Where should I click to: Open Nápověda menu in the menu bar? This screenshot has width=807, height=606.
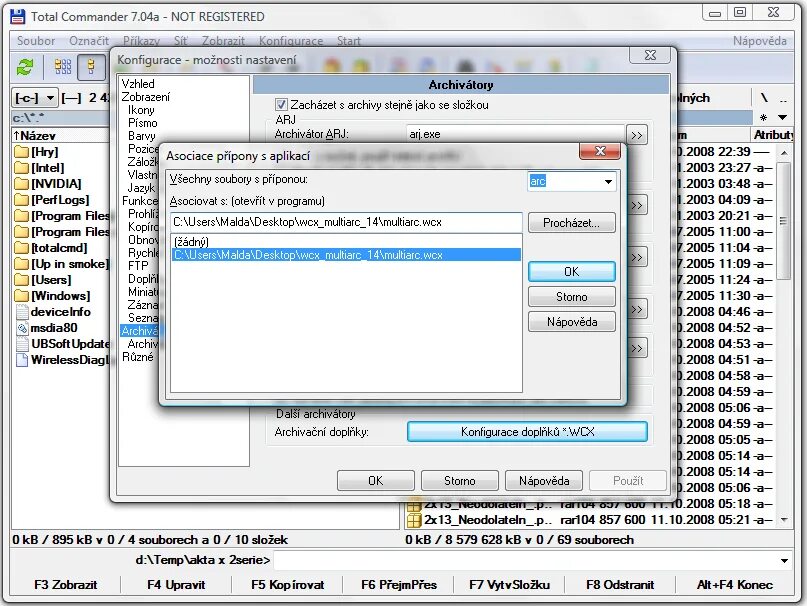tap(760, 41)
